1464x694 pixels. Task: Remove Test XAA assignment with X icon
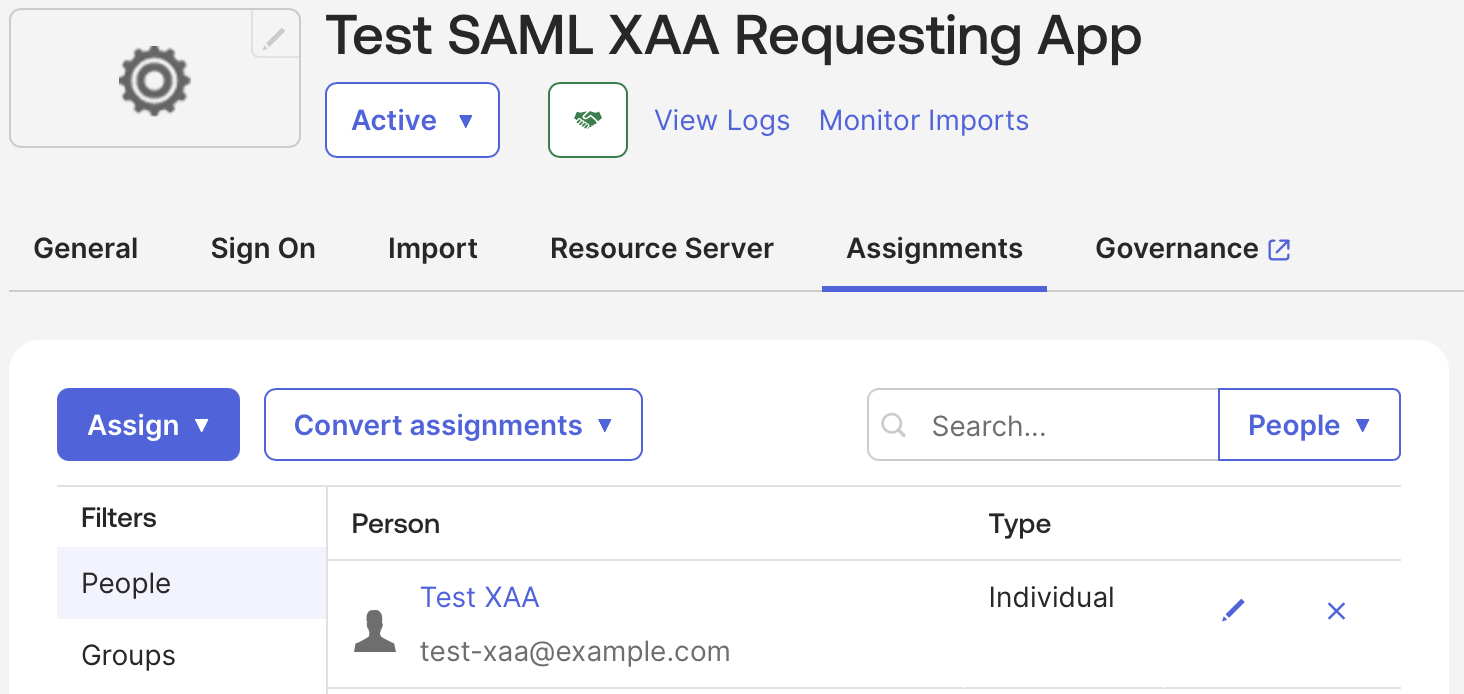pyautogui.click(x=1336, y=610)
